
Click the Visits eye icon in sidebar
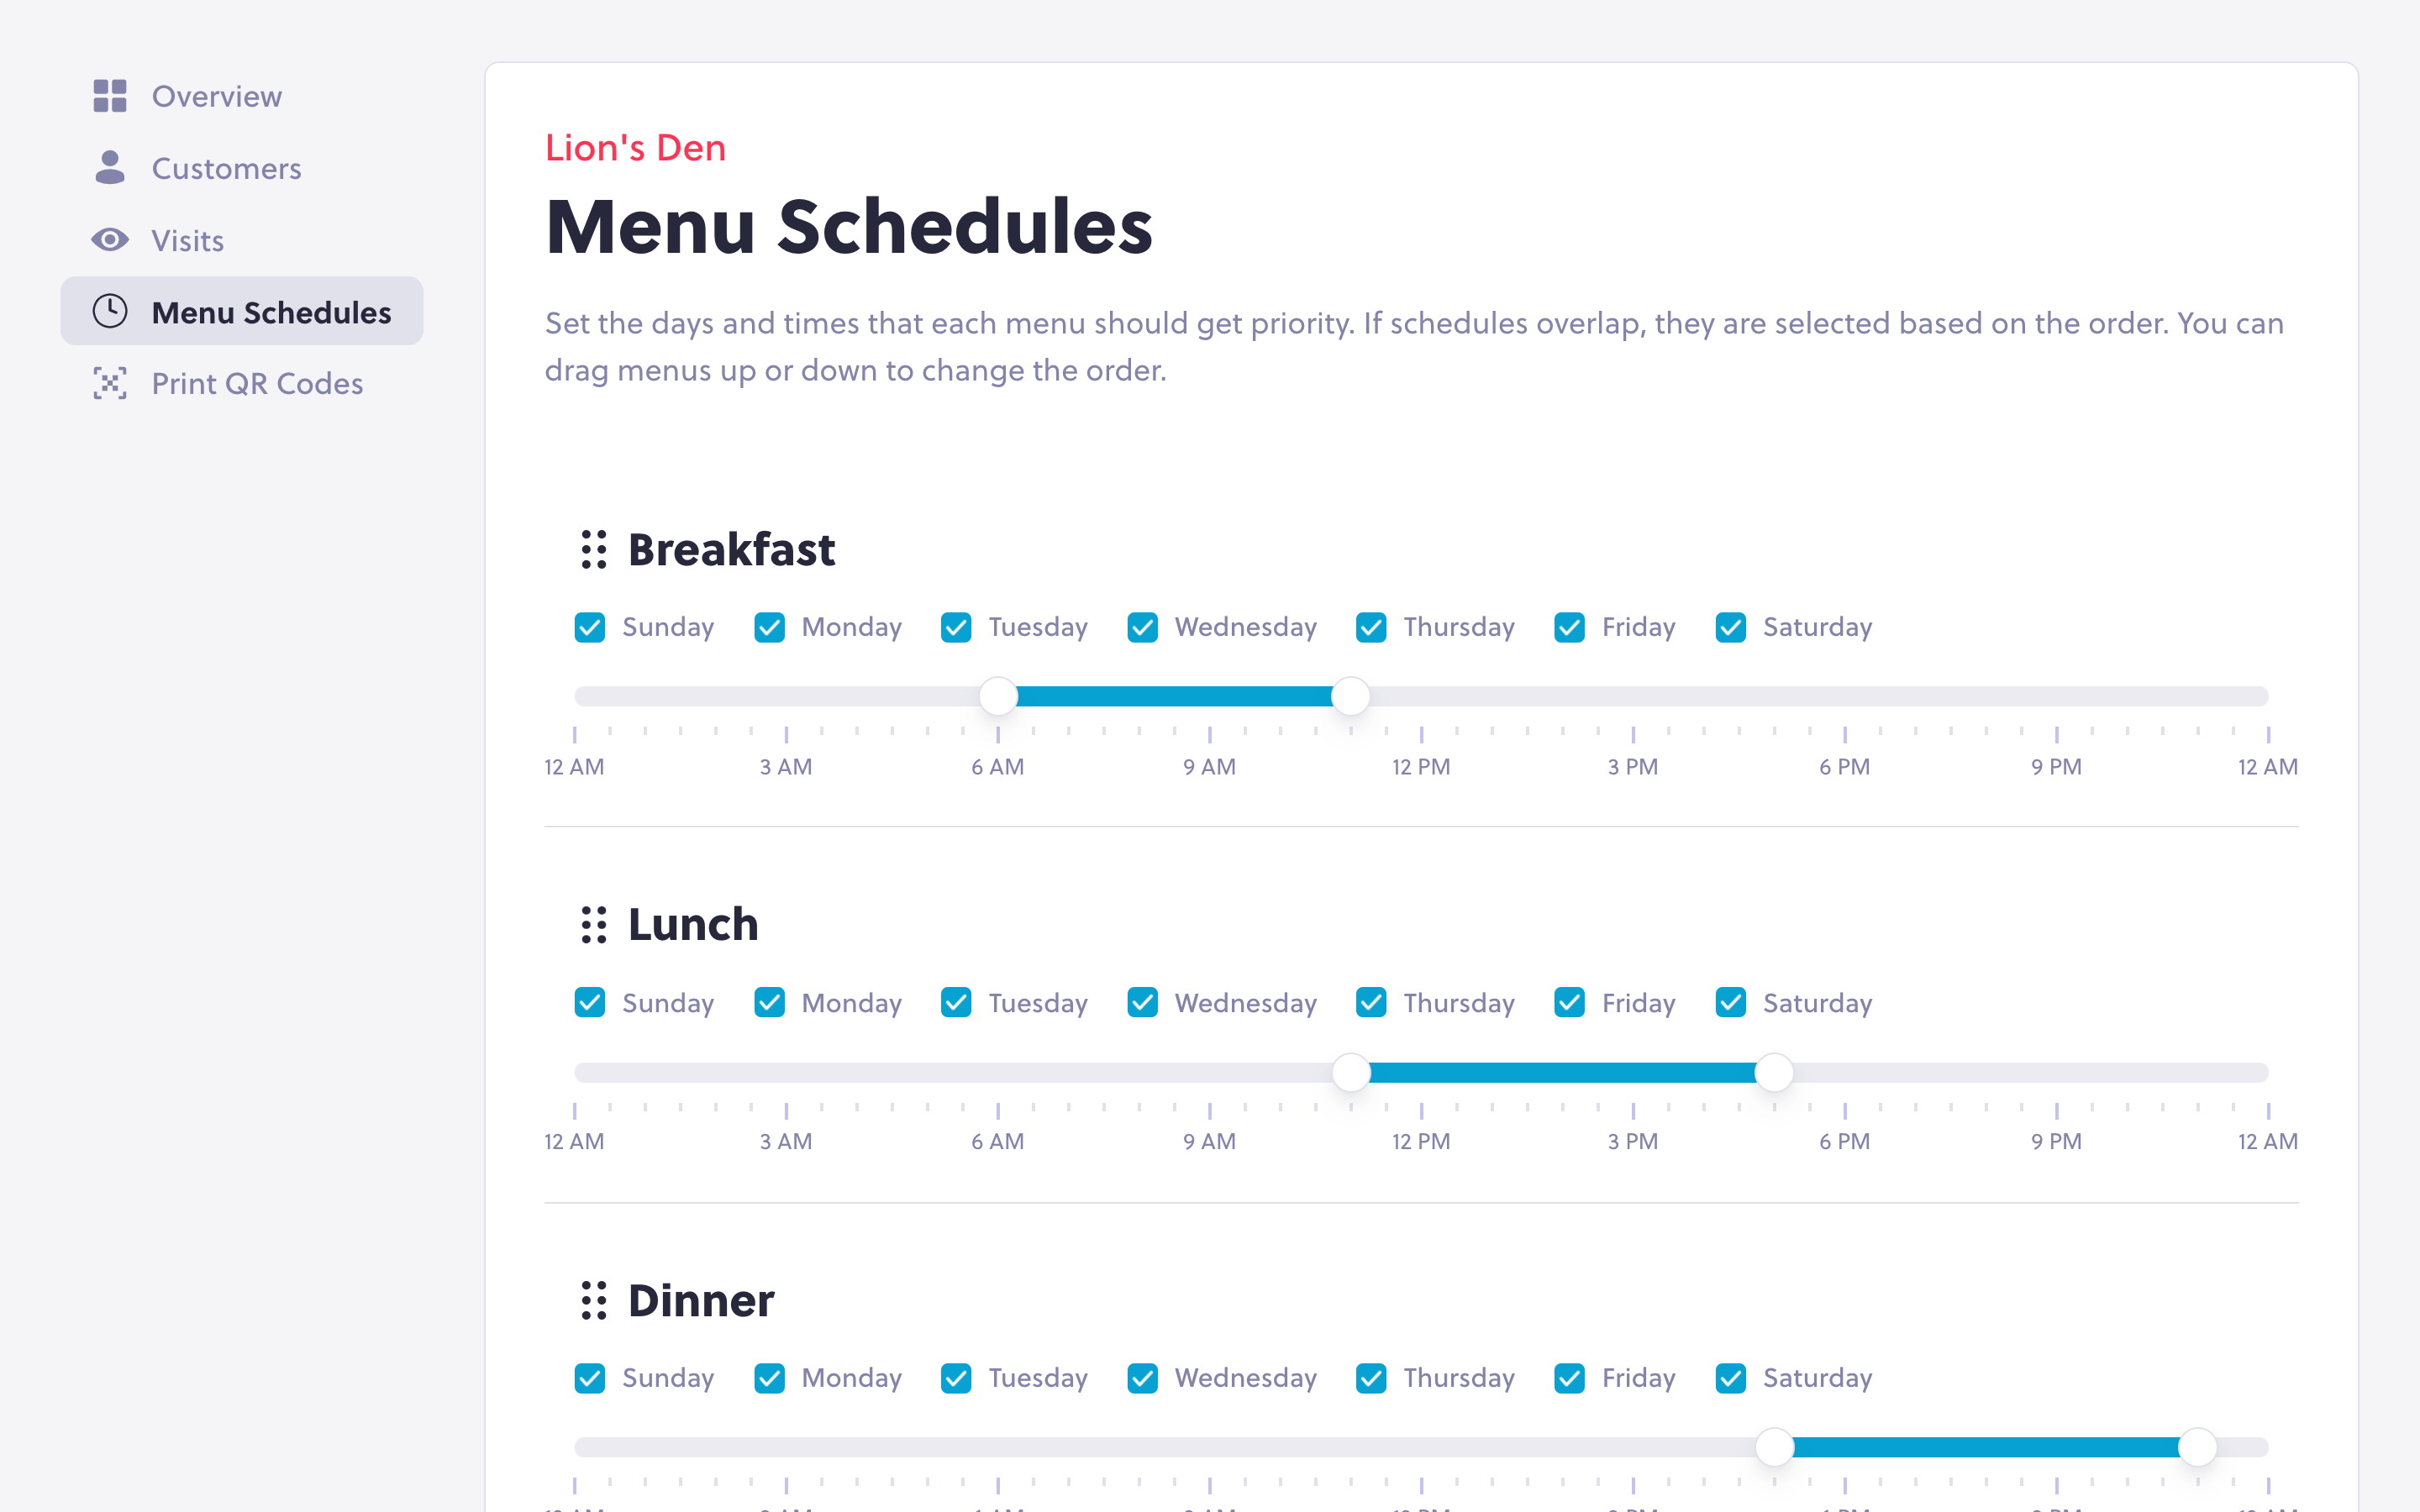[x=112, y=239]
